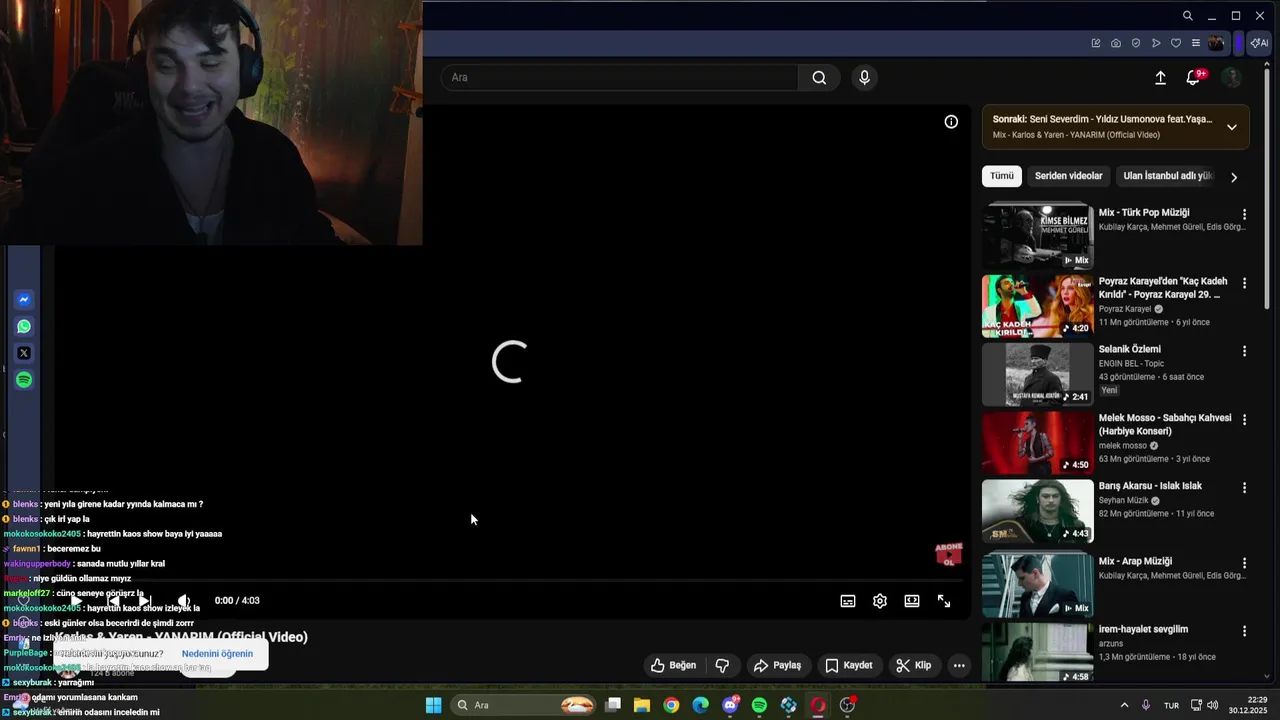The image size is (1280, 720).
Task: Click browser send/flow arrow icon
Action: (1156, 43)
